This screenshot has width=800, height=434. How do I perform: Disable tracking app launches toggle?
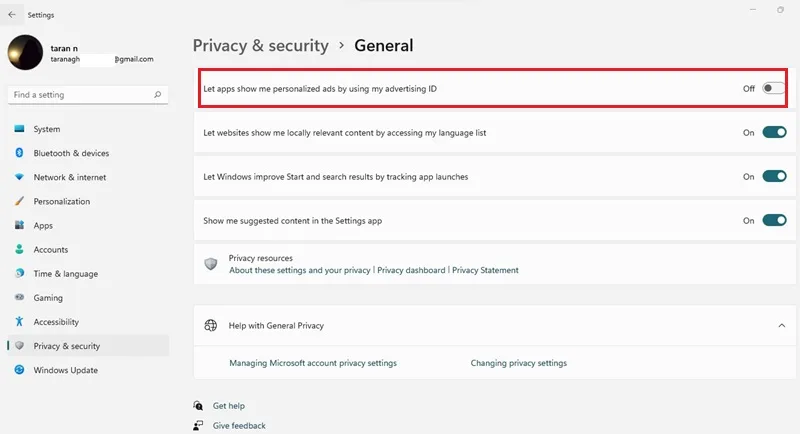click(x=774, y=176)
